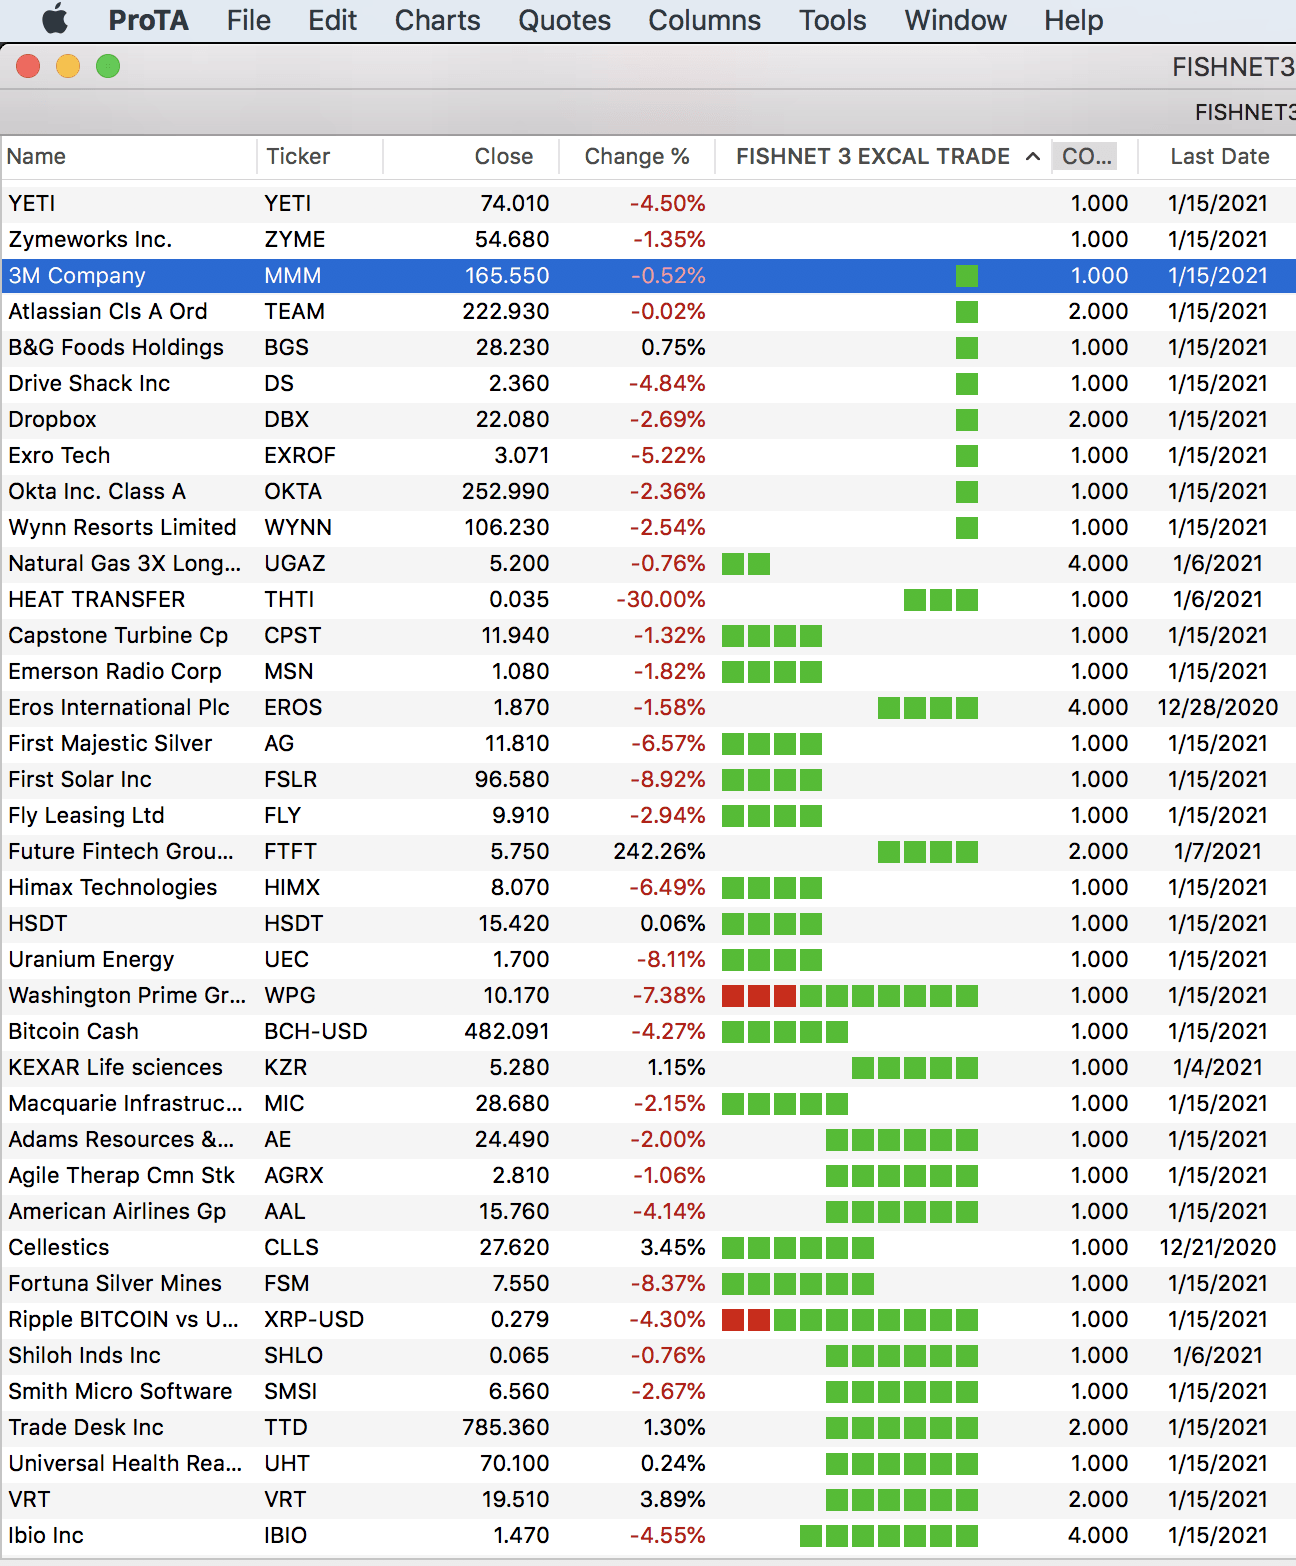
Task: Open the Edit menu
Action: 333,20
